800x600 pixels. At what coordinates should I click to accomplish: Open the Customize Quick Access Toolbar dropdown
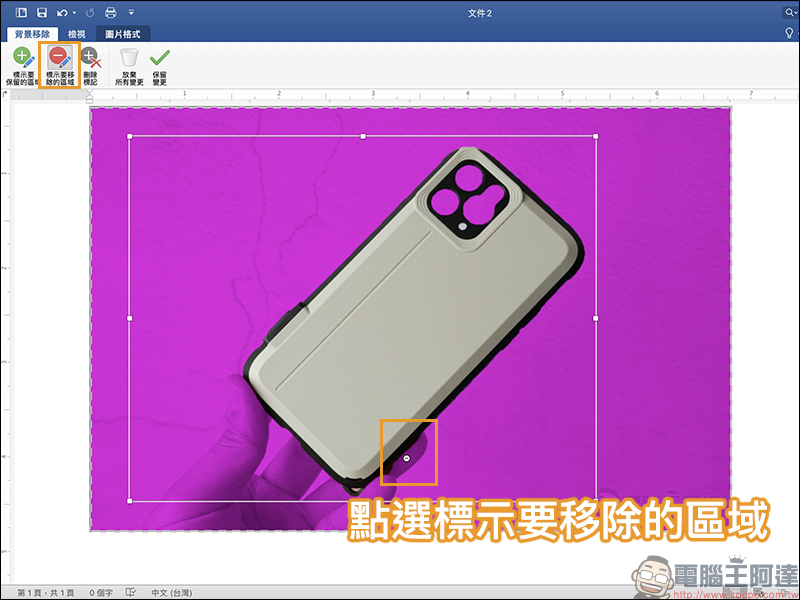click(x=131, y=13)
